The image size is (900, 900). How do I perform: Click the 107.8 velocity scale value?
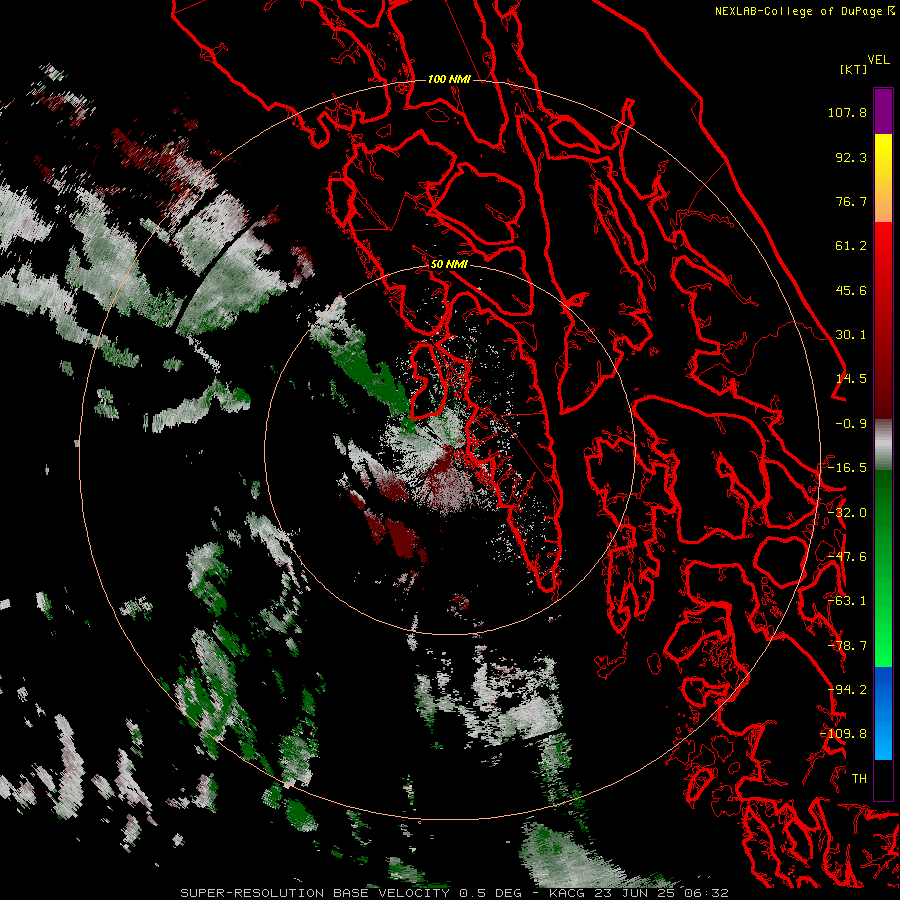847,112
